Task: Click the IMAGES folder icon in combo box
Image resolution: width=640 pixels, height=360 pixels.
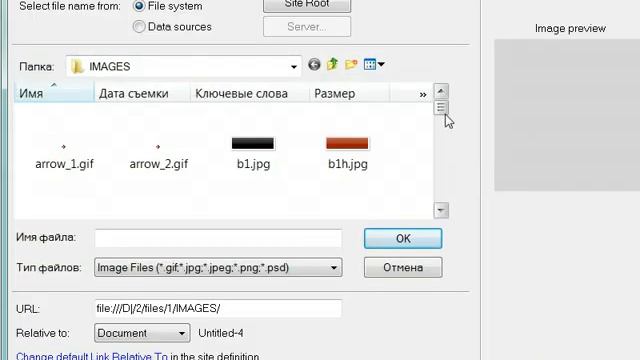Action: point(77,67)
